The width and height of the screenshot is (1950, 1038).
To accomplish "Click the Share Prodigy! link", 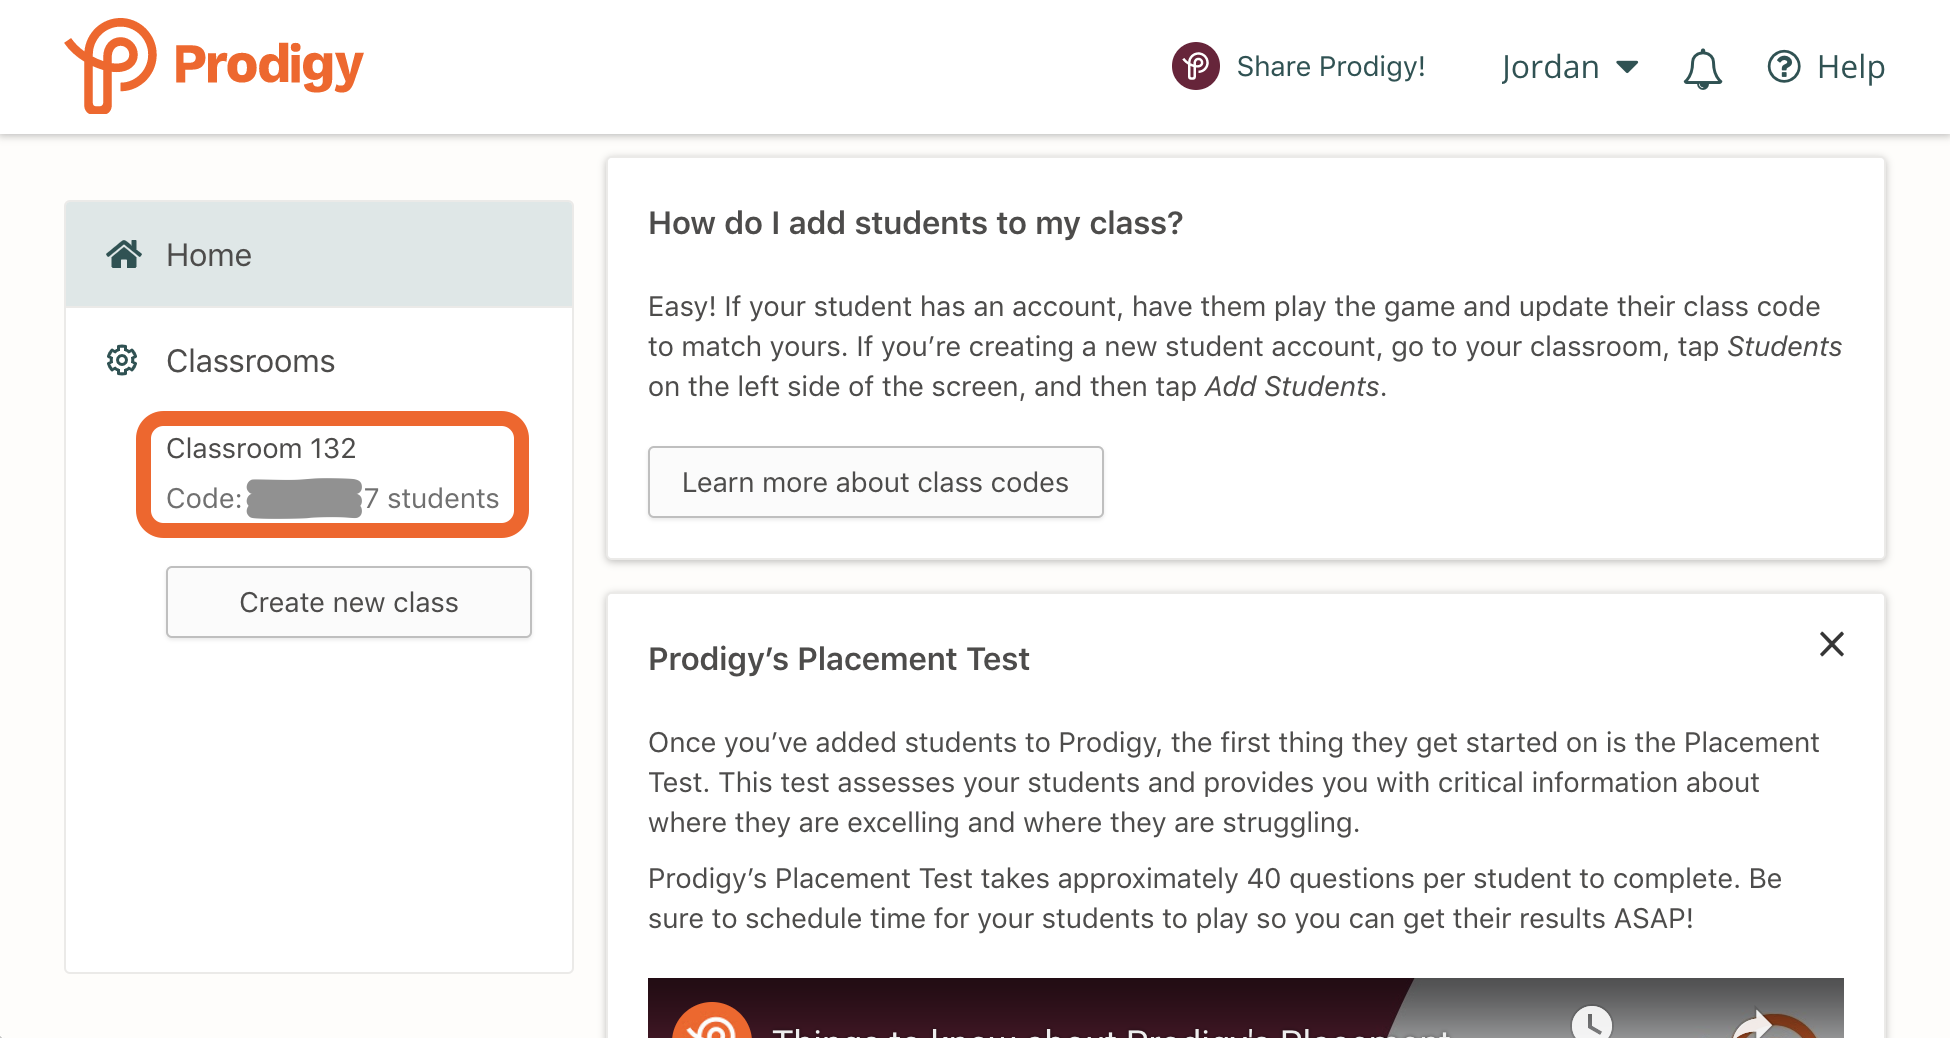I will click(1331, 66).
